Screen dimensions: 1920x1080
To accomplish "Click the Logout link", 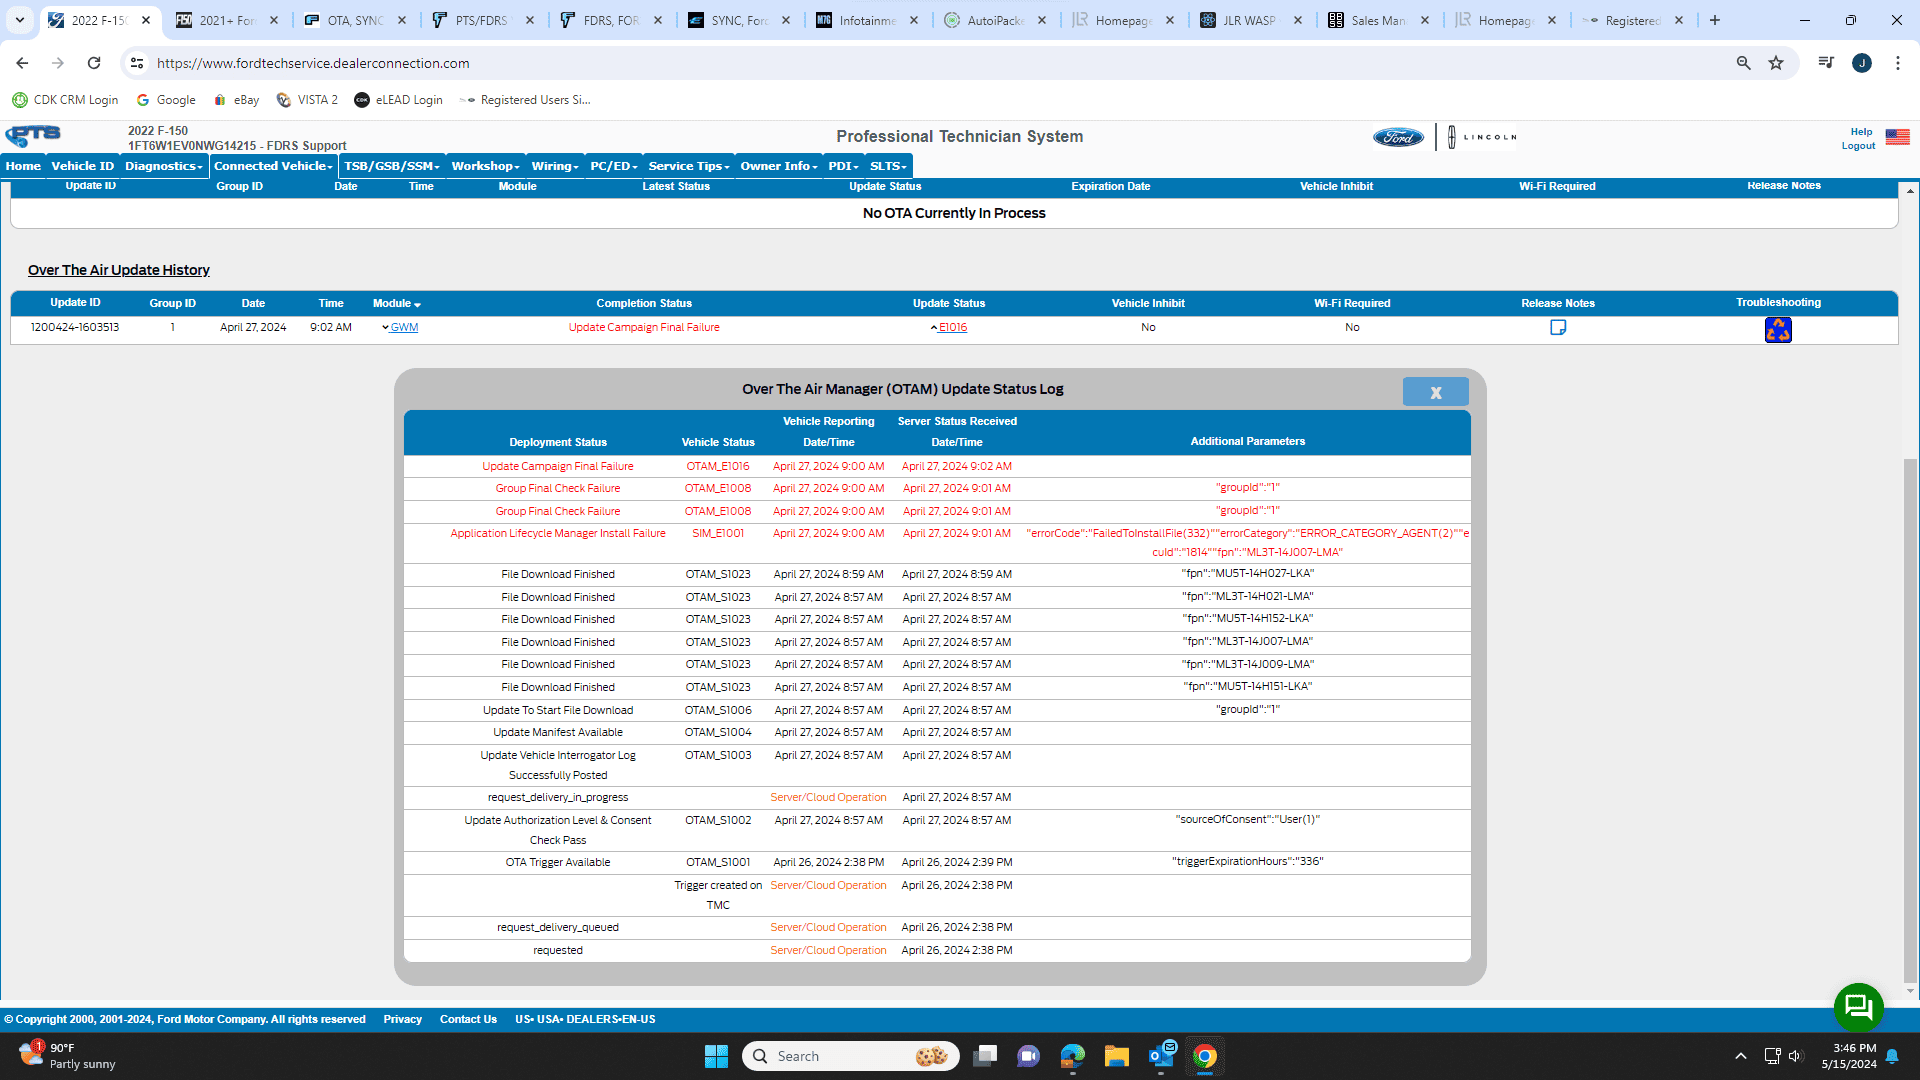I will [1858, 146].
